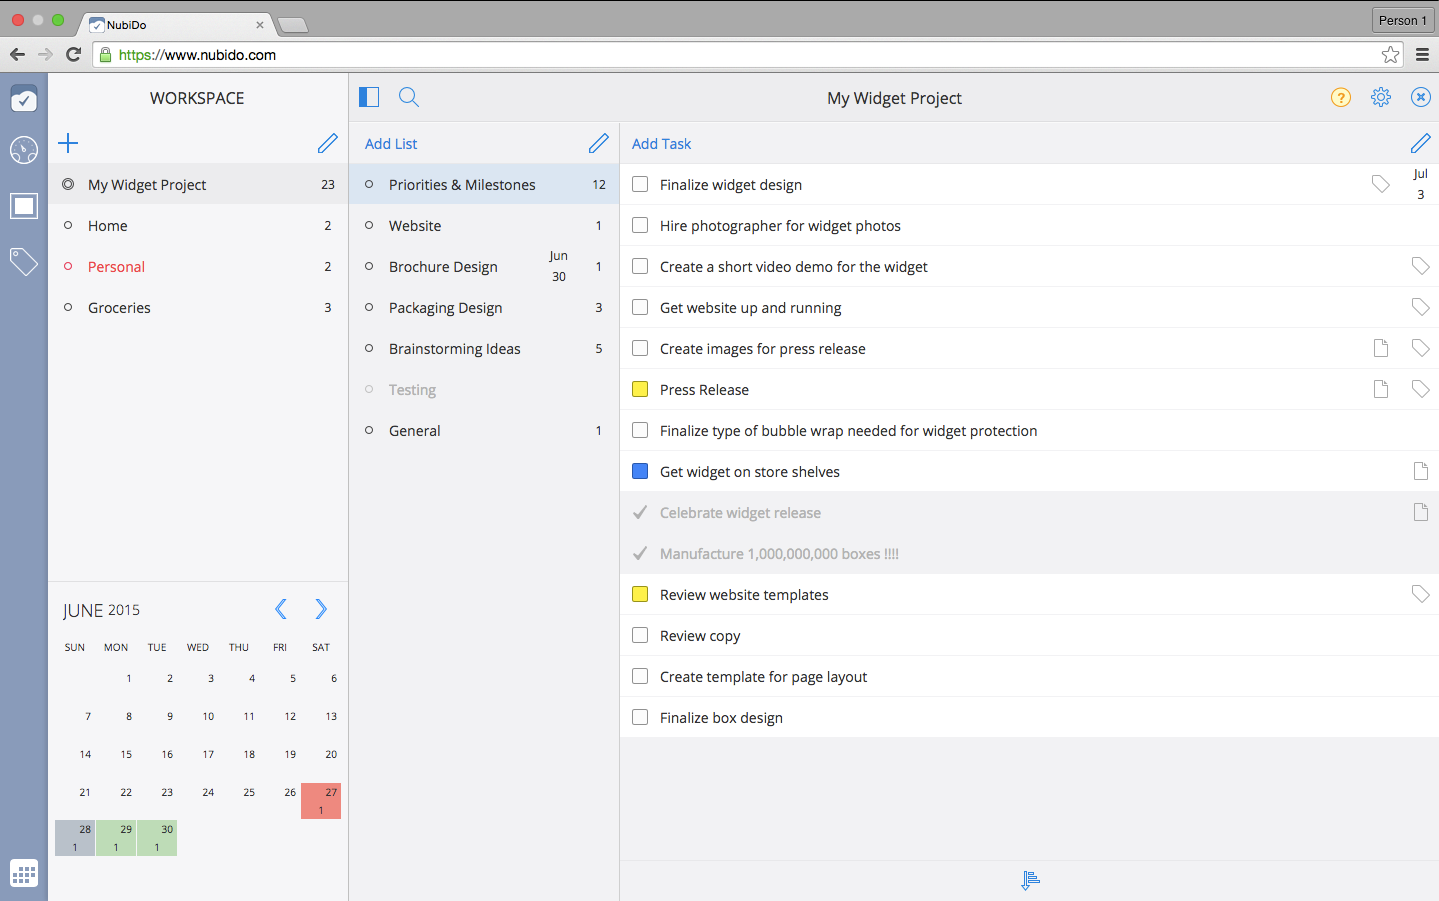This screenshot has width=1439, height=901.
Task: Click the tag icon on Finalize widget design
Action: pyautogui.click(x=1380, y=184)
